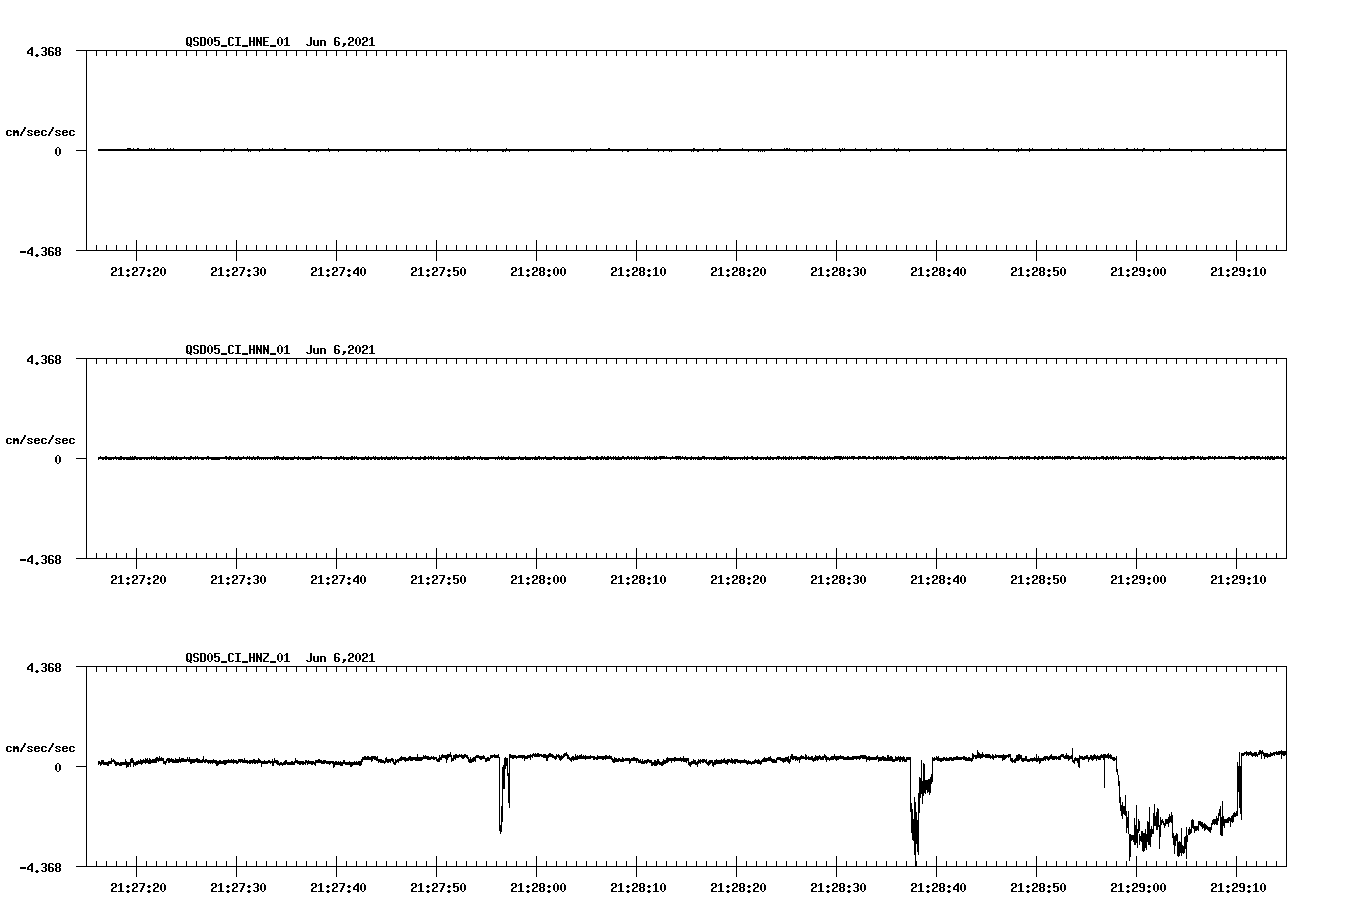Click the 21:27:40 time label under HNZ chart
The height and width of the screenshot is (924, 1358).
[338, 888]
